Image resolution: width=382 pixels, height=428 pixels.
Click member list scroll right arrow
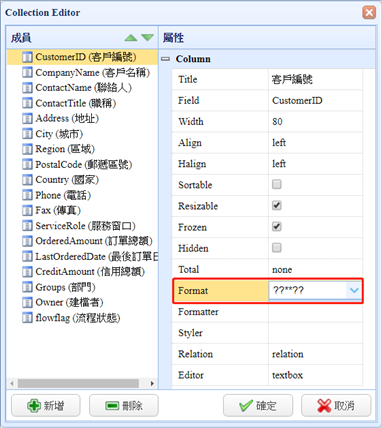coord(152,383)
